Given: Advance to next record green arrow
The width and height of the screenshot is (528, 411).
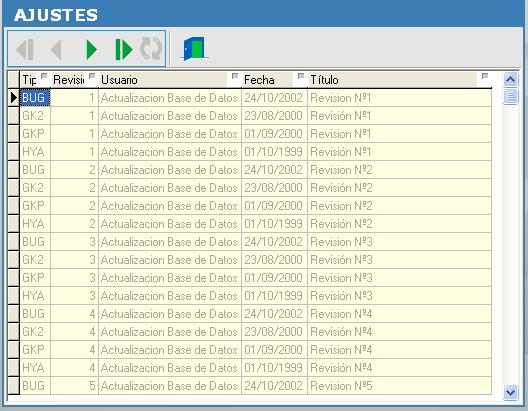Looking at the screenshot, I should (91, 49).
